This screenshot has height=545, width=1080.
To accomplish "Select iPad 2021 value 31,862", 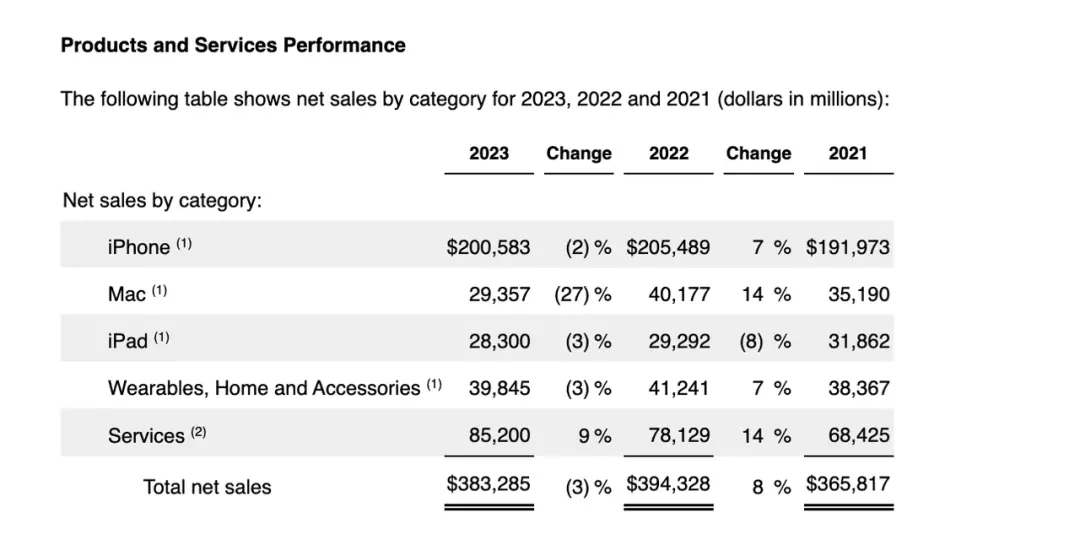I will pyautogui.click(x=859, y=341).
